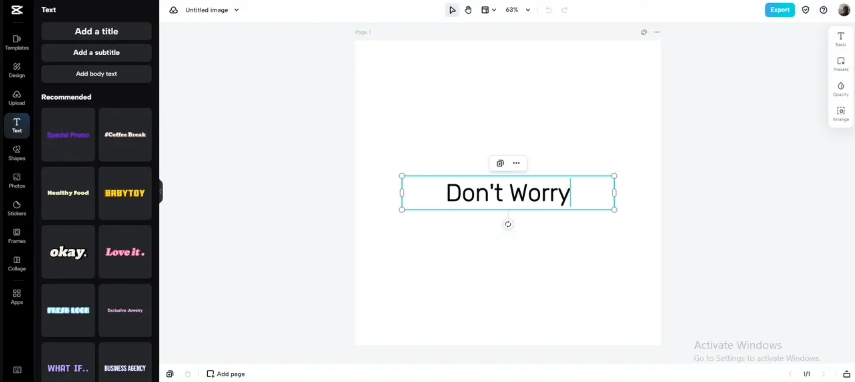Choose the okay. text preset
The width and height of the screenshot is (855, 382).
click(68, 252)
